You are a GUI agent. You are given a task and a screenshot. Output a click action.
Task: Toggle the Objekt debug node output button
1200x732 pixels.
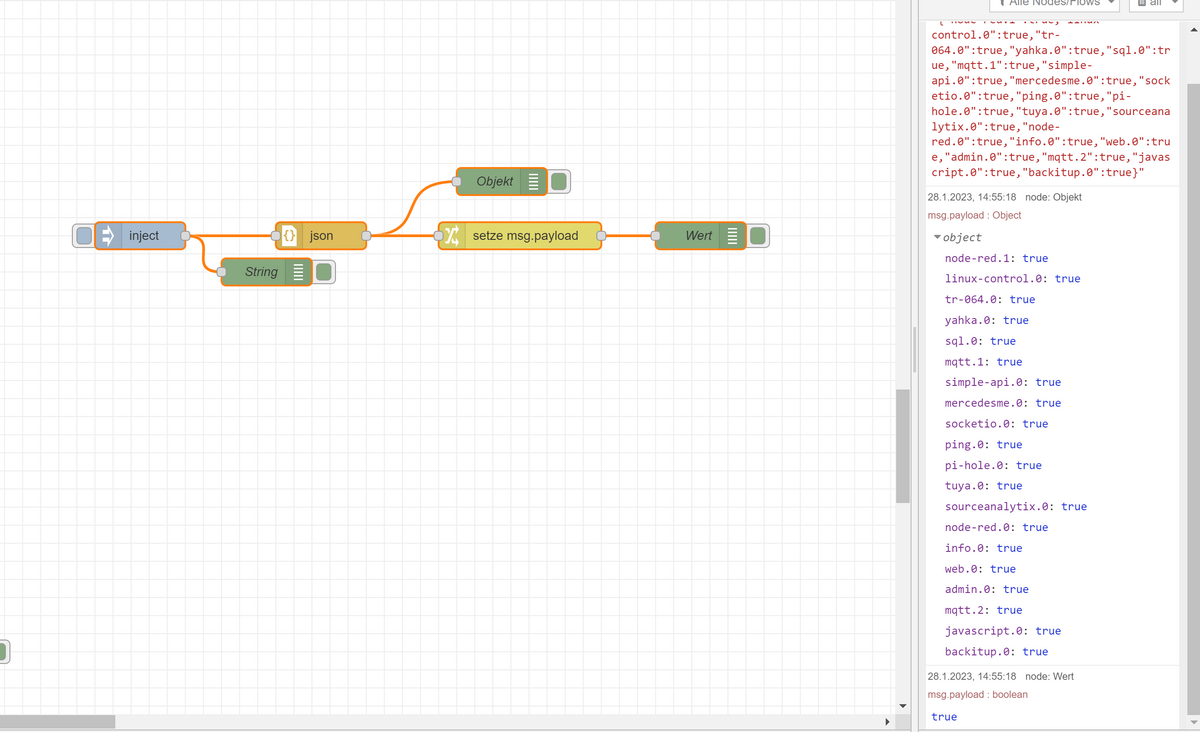(x=559, y=182)
